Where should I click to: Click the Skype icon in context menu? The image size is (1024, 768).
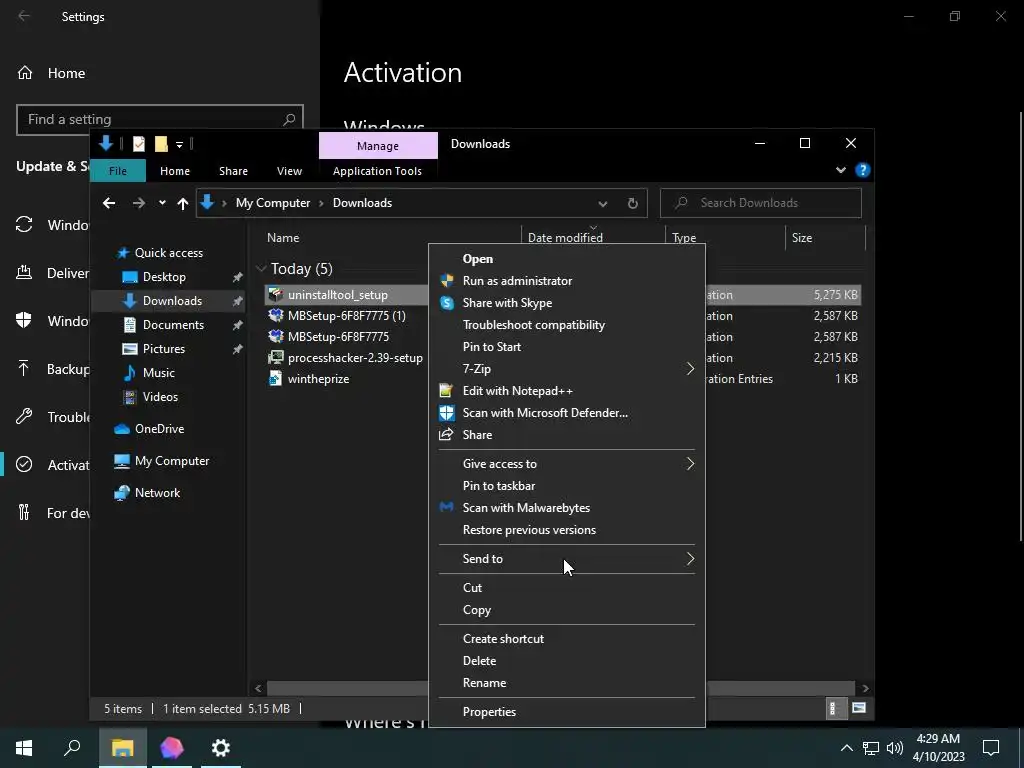[x=447, y=303]
